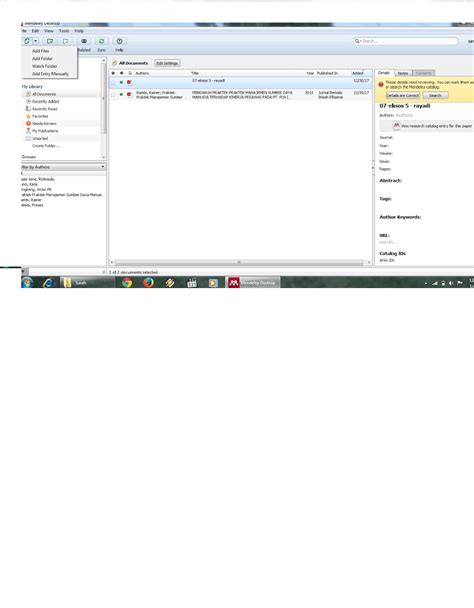474x608 pixels.
Task: Click the Related documents toolbar icon
Action: pyautogui.click(x=84, y=41)
